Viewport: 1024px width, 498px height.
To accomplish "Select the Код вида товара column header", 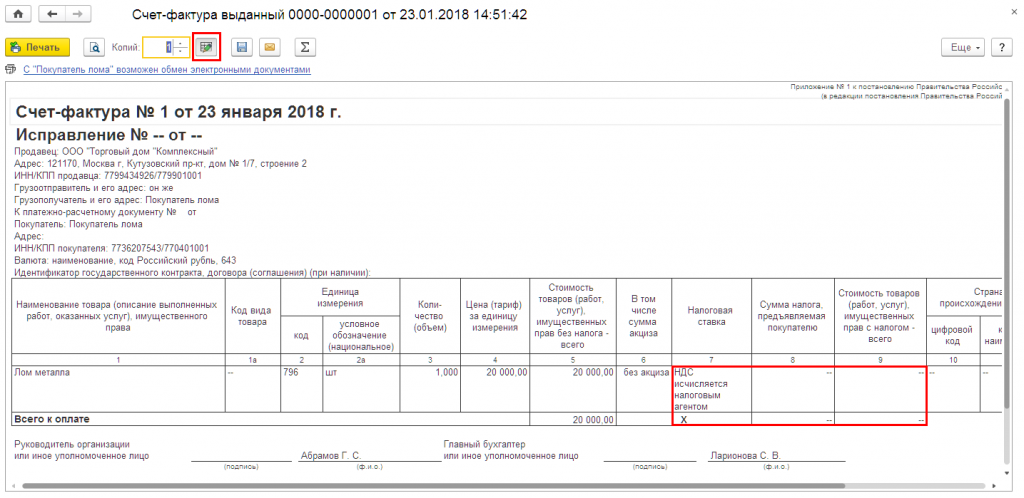I will coord(253,316).
